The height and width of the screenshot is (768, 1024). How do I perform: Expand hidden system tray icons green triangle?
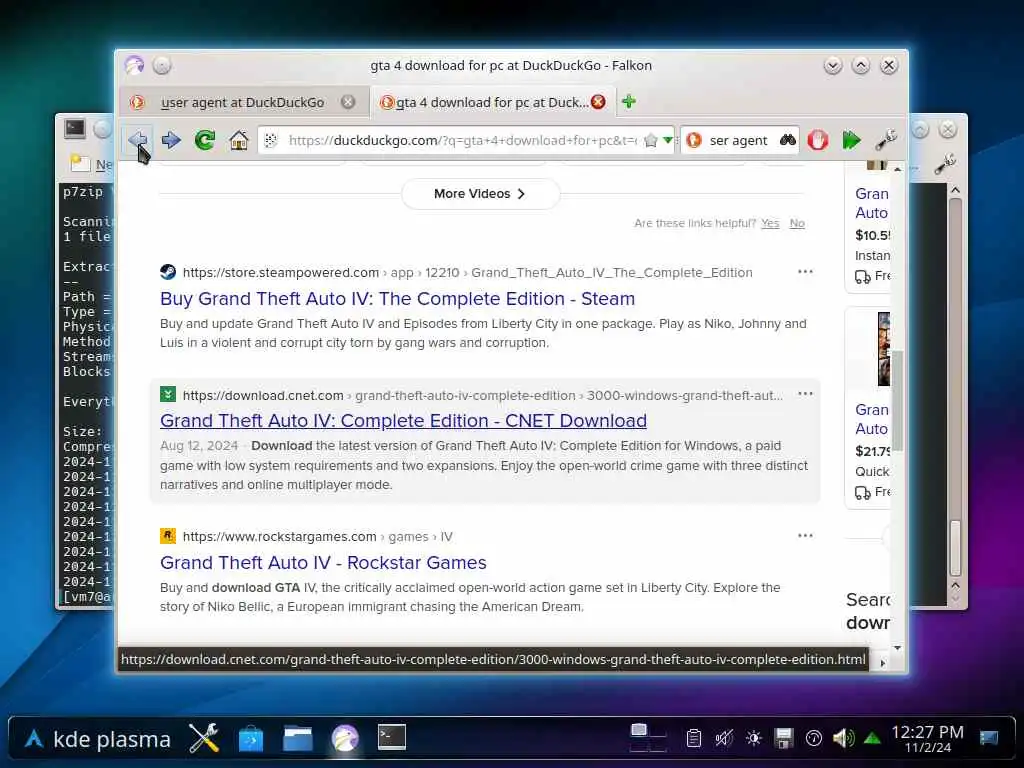tap(872, 739)
